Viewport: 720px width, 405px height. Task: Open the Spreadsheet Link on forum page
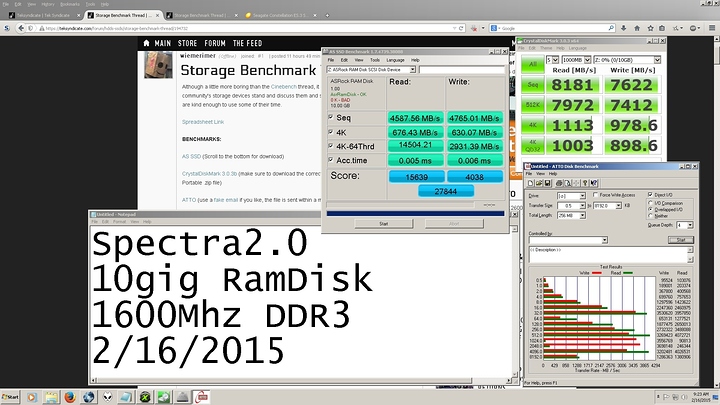coord(203,122)
